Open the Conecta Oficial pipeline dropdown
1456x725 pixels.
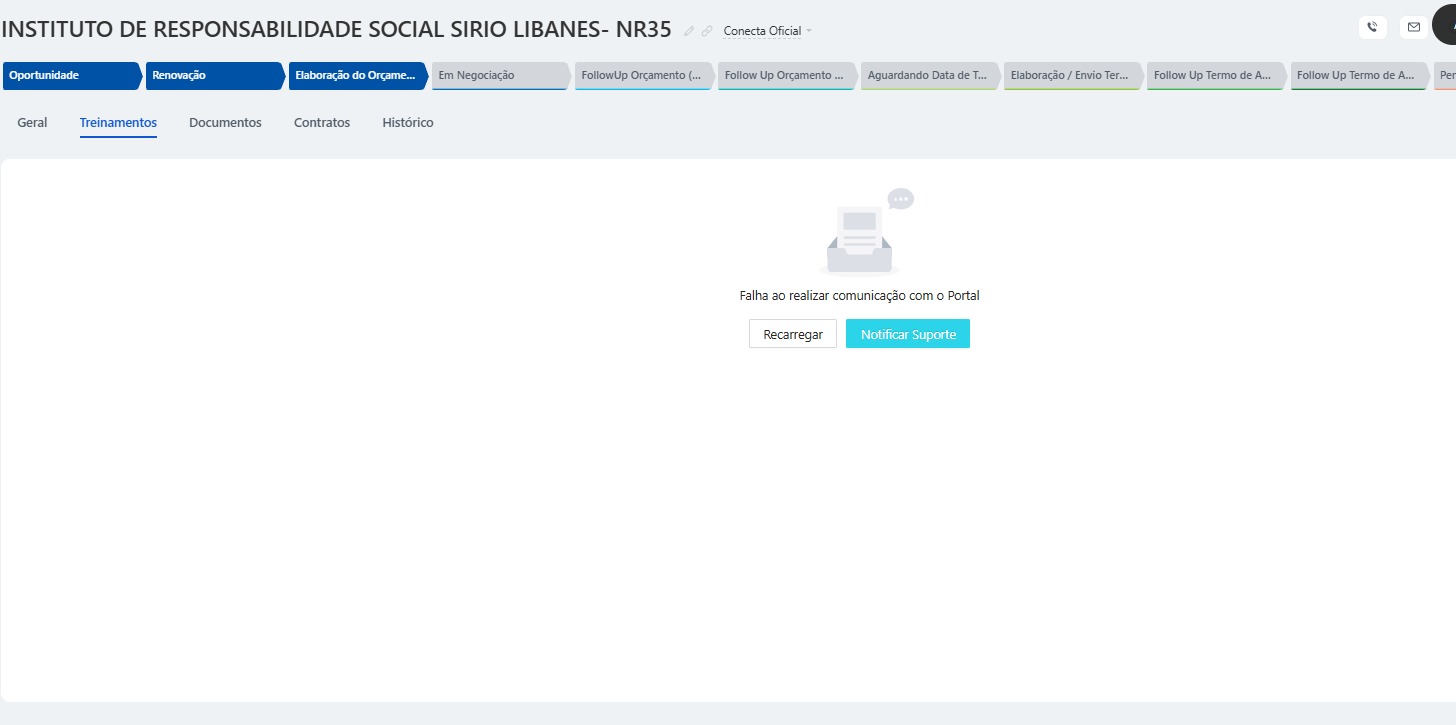[767, 31]
